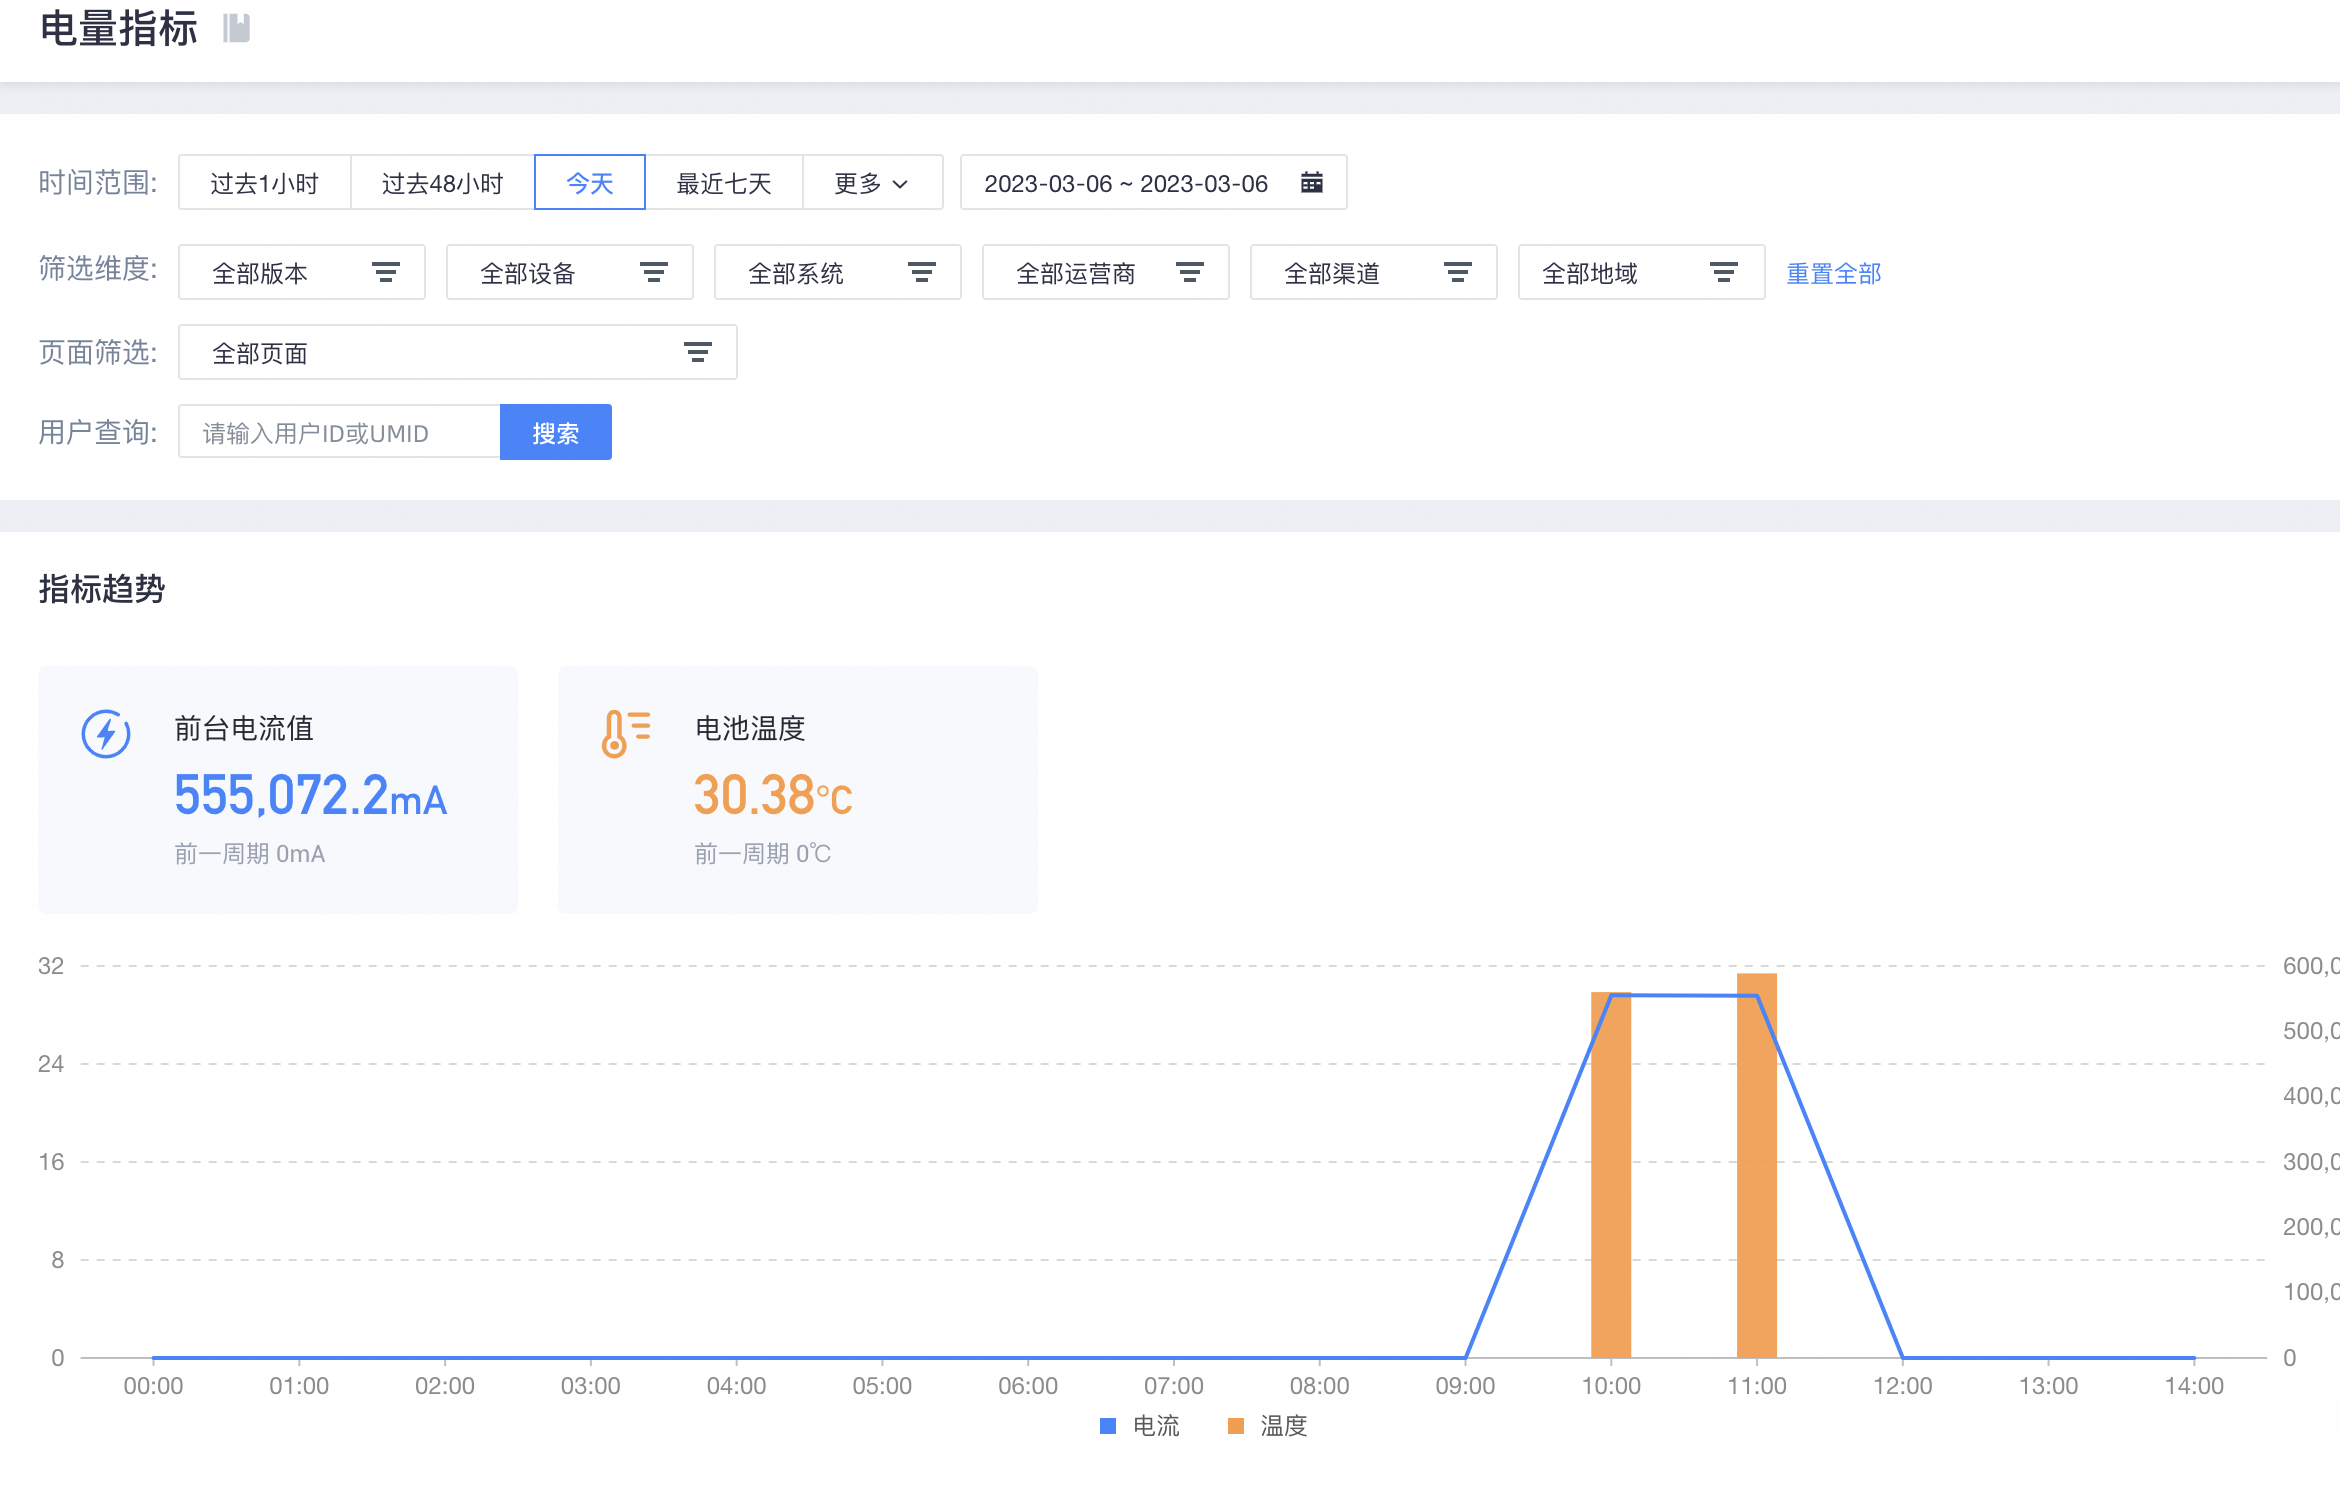The height and width of the screenshot is (1488, 2340).
Task: Open the 全部运营商 filter dropdown
Action: coord(1106,272)
